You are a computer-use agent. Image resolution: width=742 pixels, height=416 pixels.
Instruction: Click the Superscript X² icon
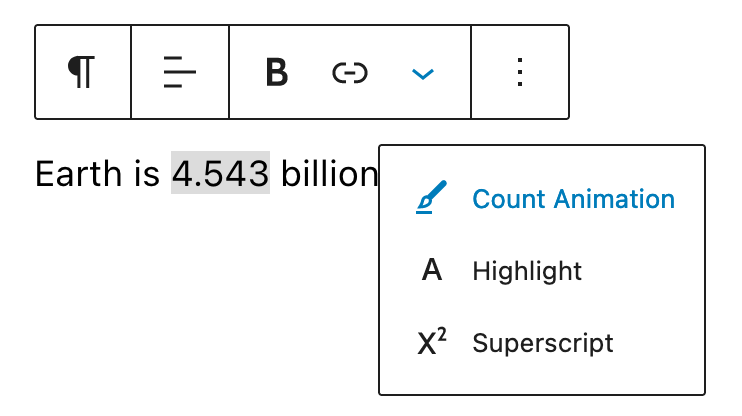click(x=431, y=343)
